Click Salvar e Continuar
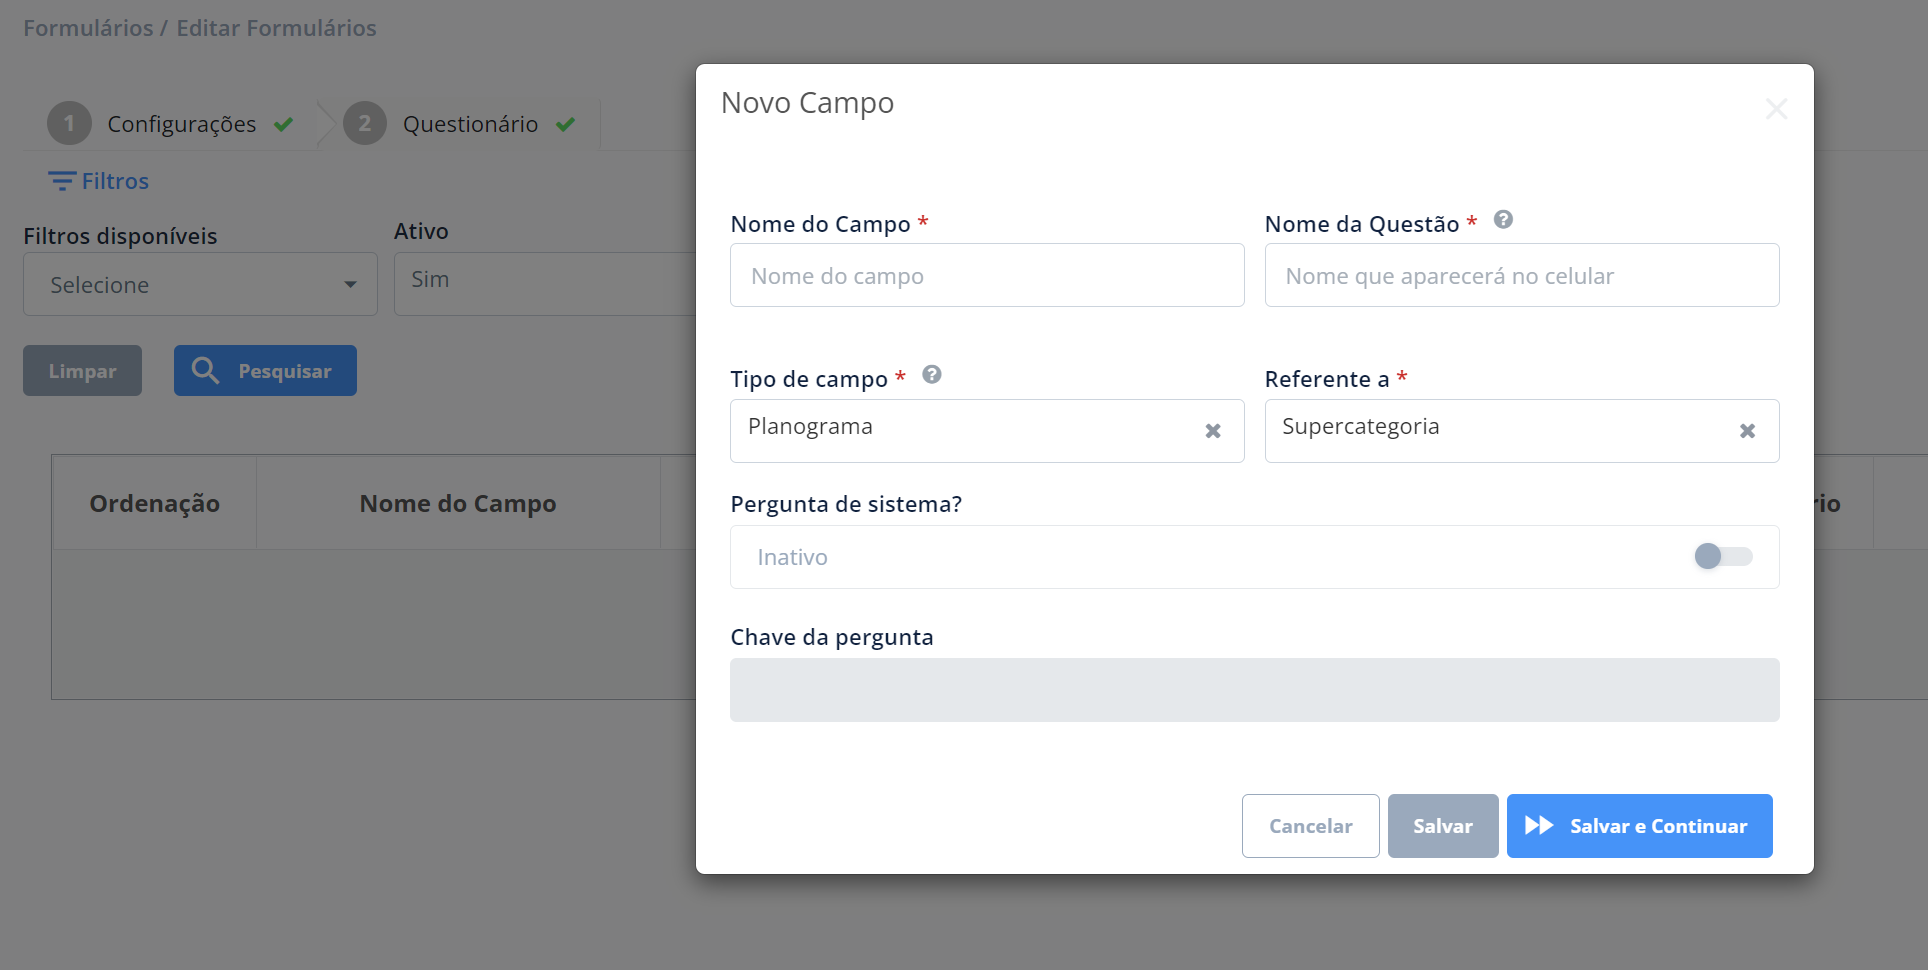Screen dimensions: 1928x970 click(1640, 826)
